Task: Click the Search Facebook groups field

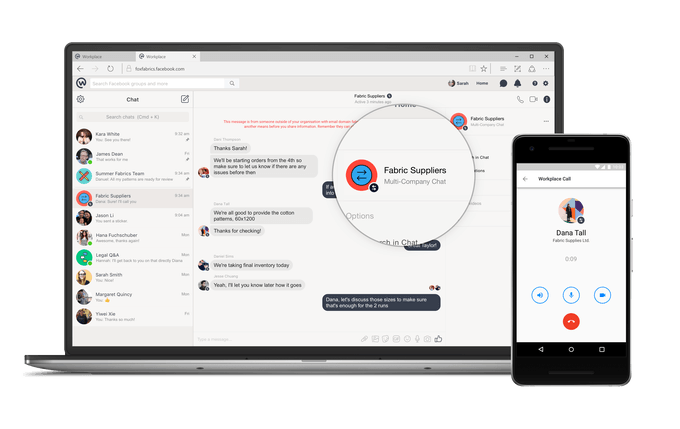Action: coord(158,83)
